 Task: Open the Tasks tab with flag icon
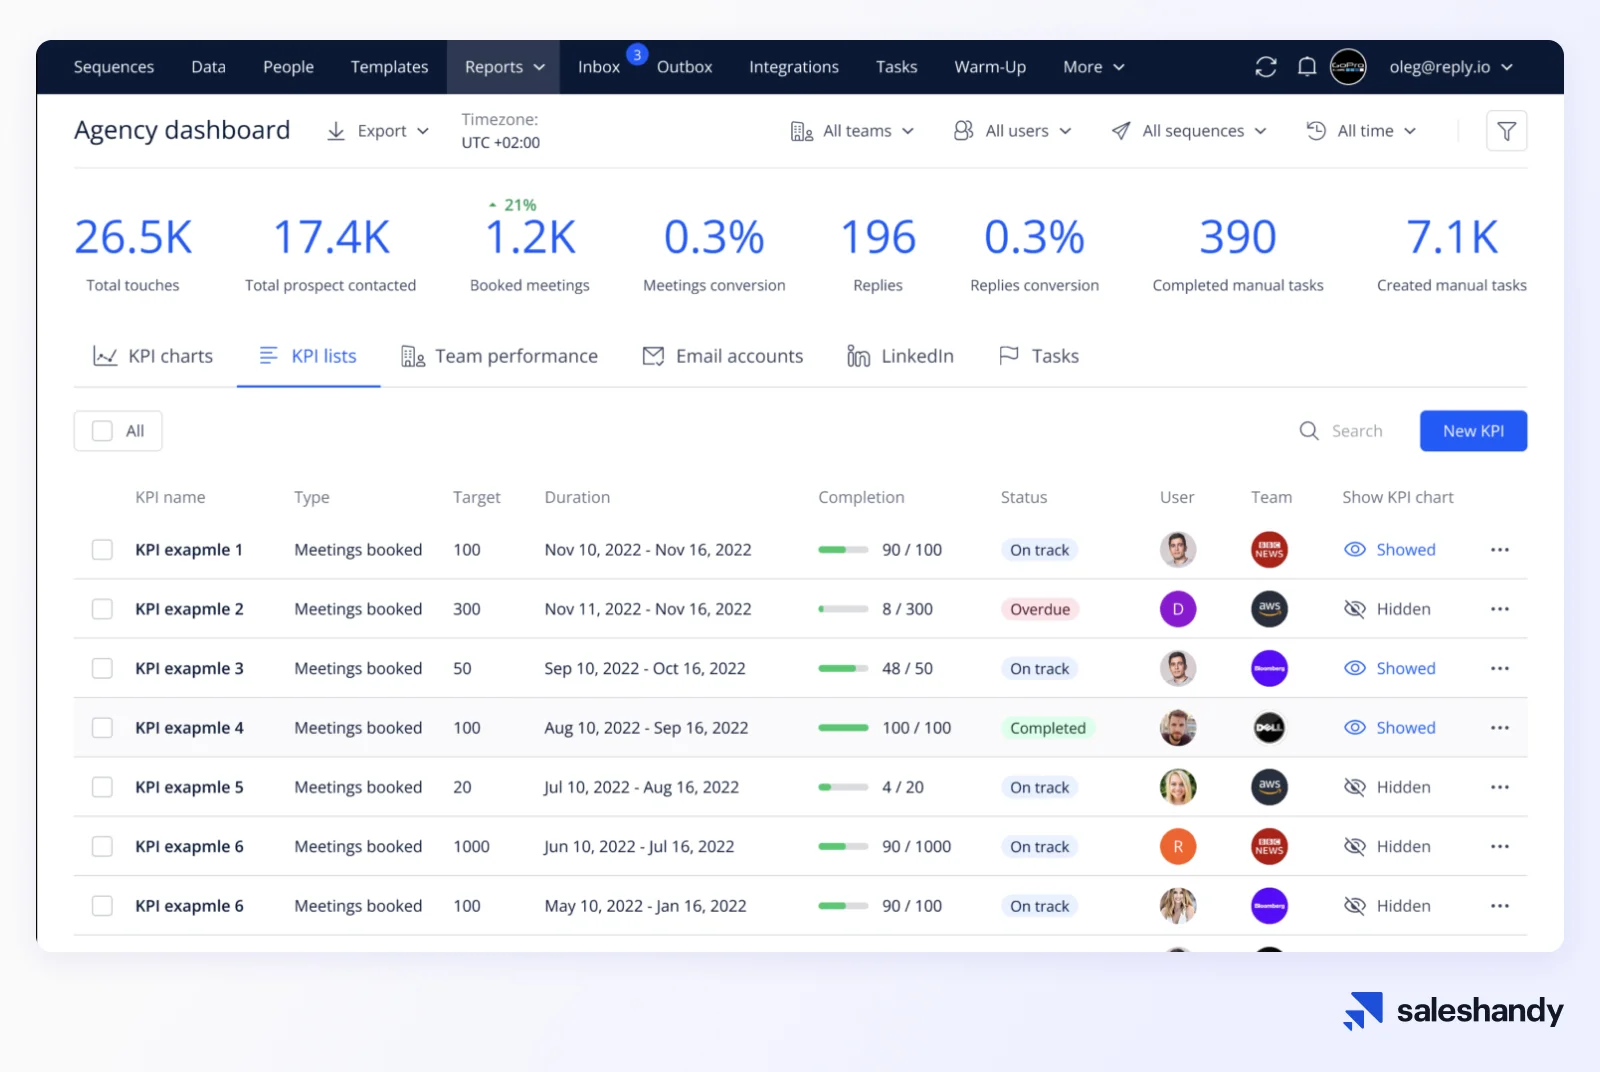1039,356
